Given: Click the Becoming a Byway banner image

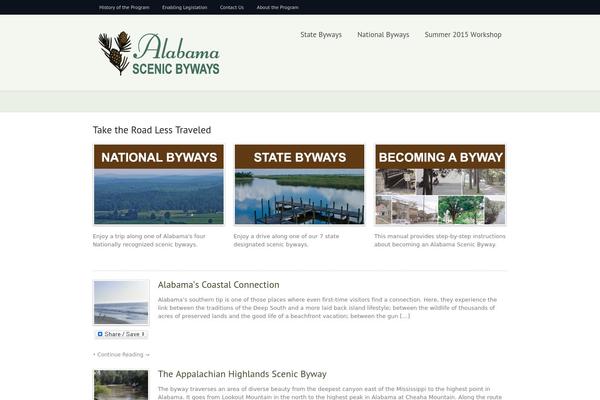Looking at the screenshot, I should [440, 184].
